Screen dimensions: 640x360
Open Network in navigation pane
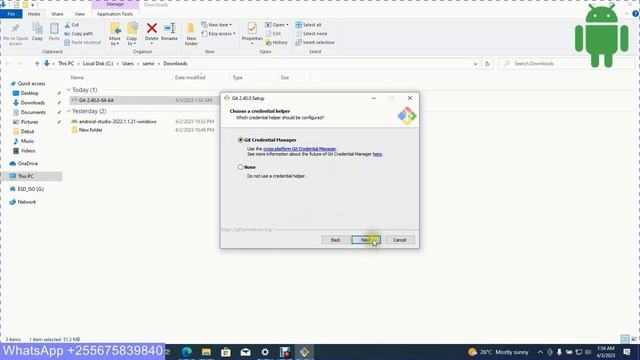[27, 202]
